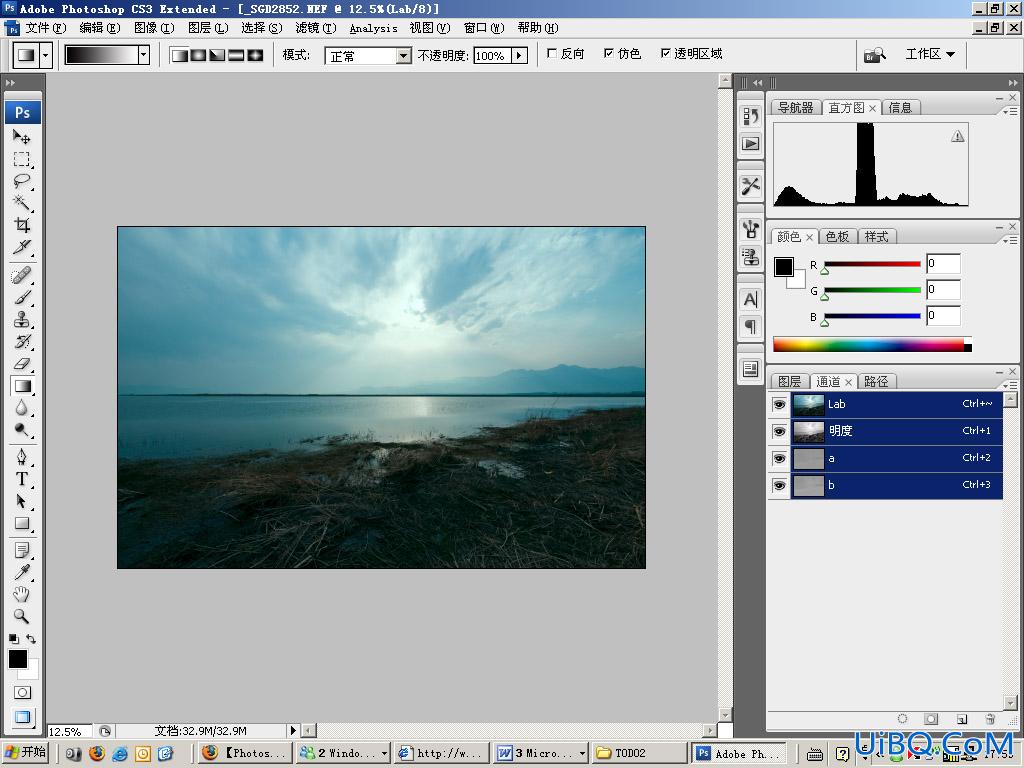Select the Dodge tool
The height and width of the screenshot is (768, 1024).
coord(22,430)
